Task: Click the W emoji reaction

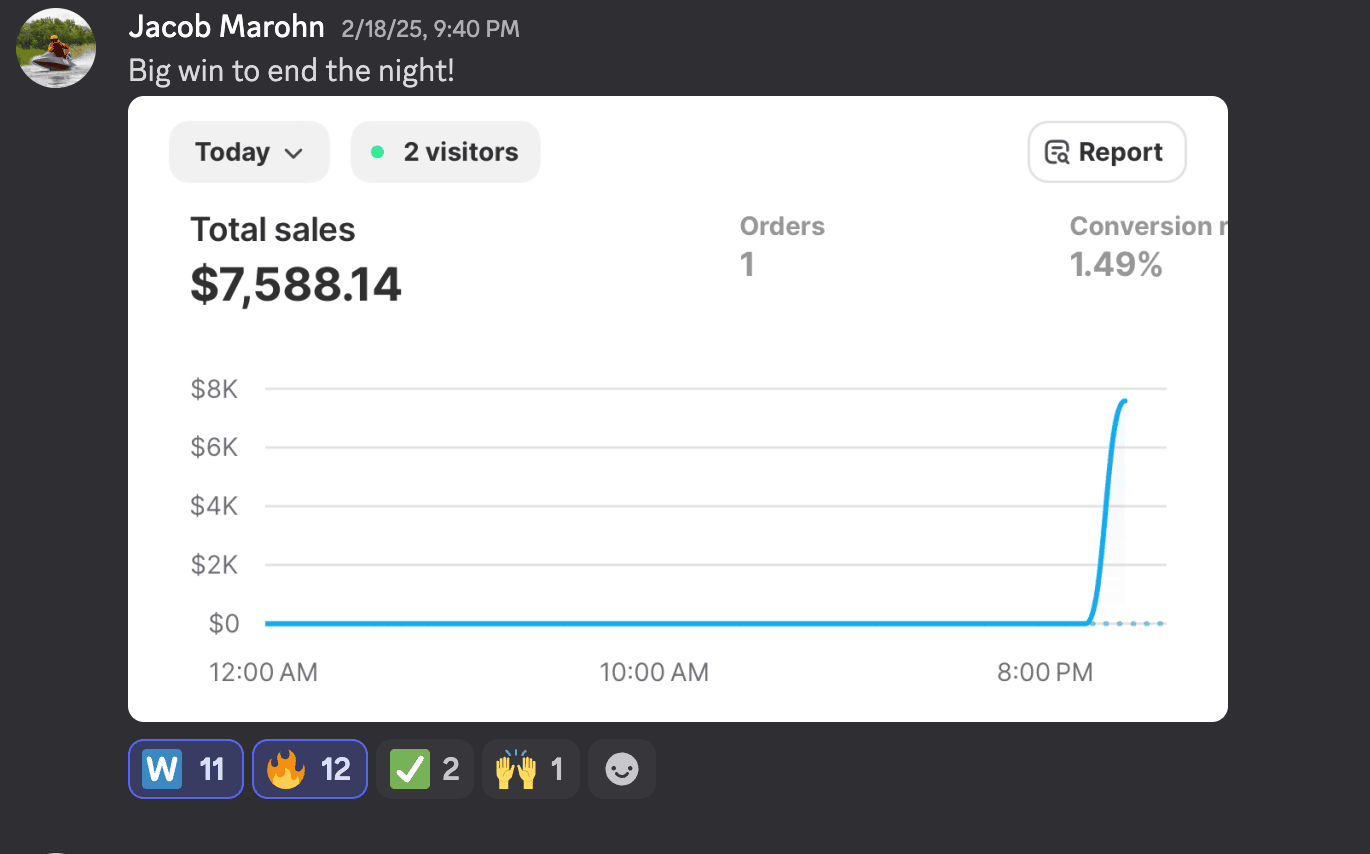Action: pos(185,769)
